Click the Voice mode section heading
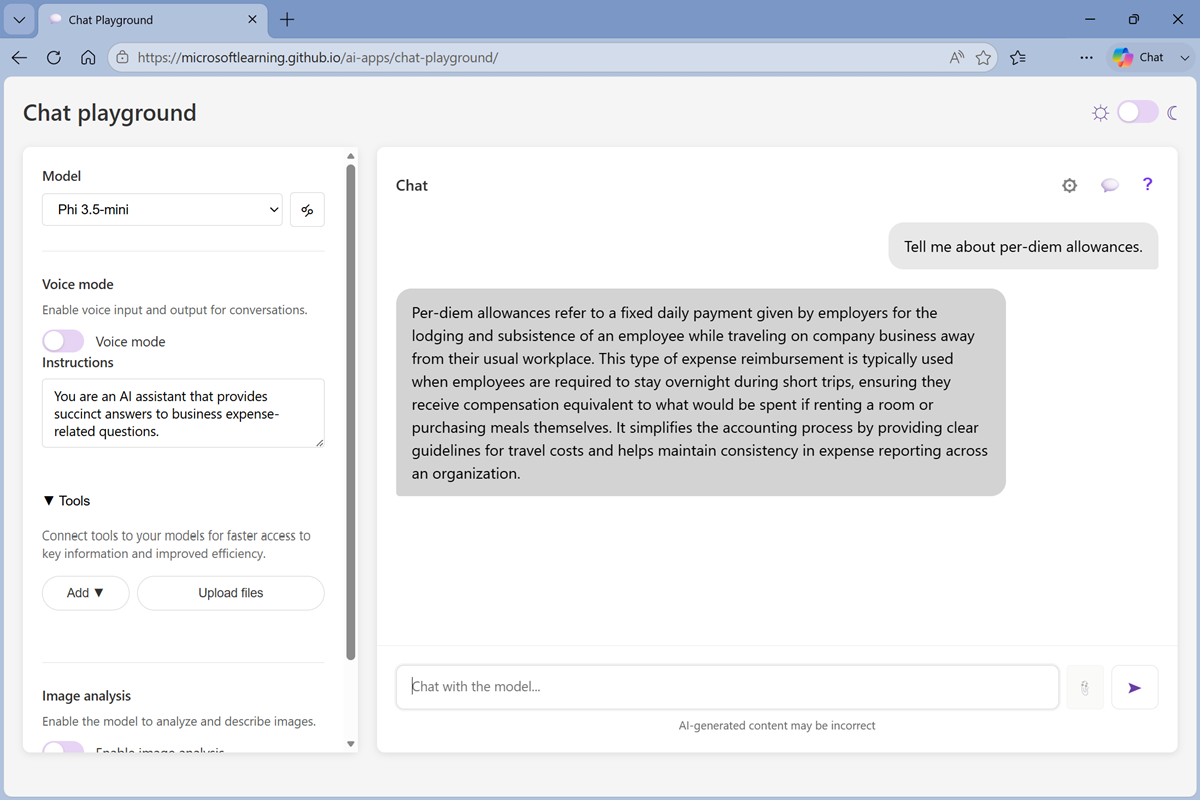The image size is (1200, 800). (78, 285)
